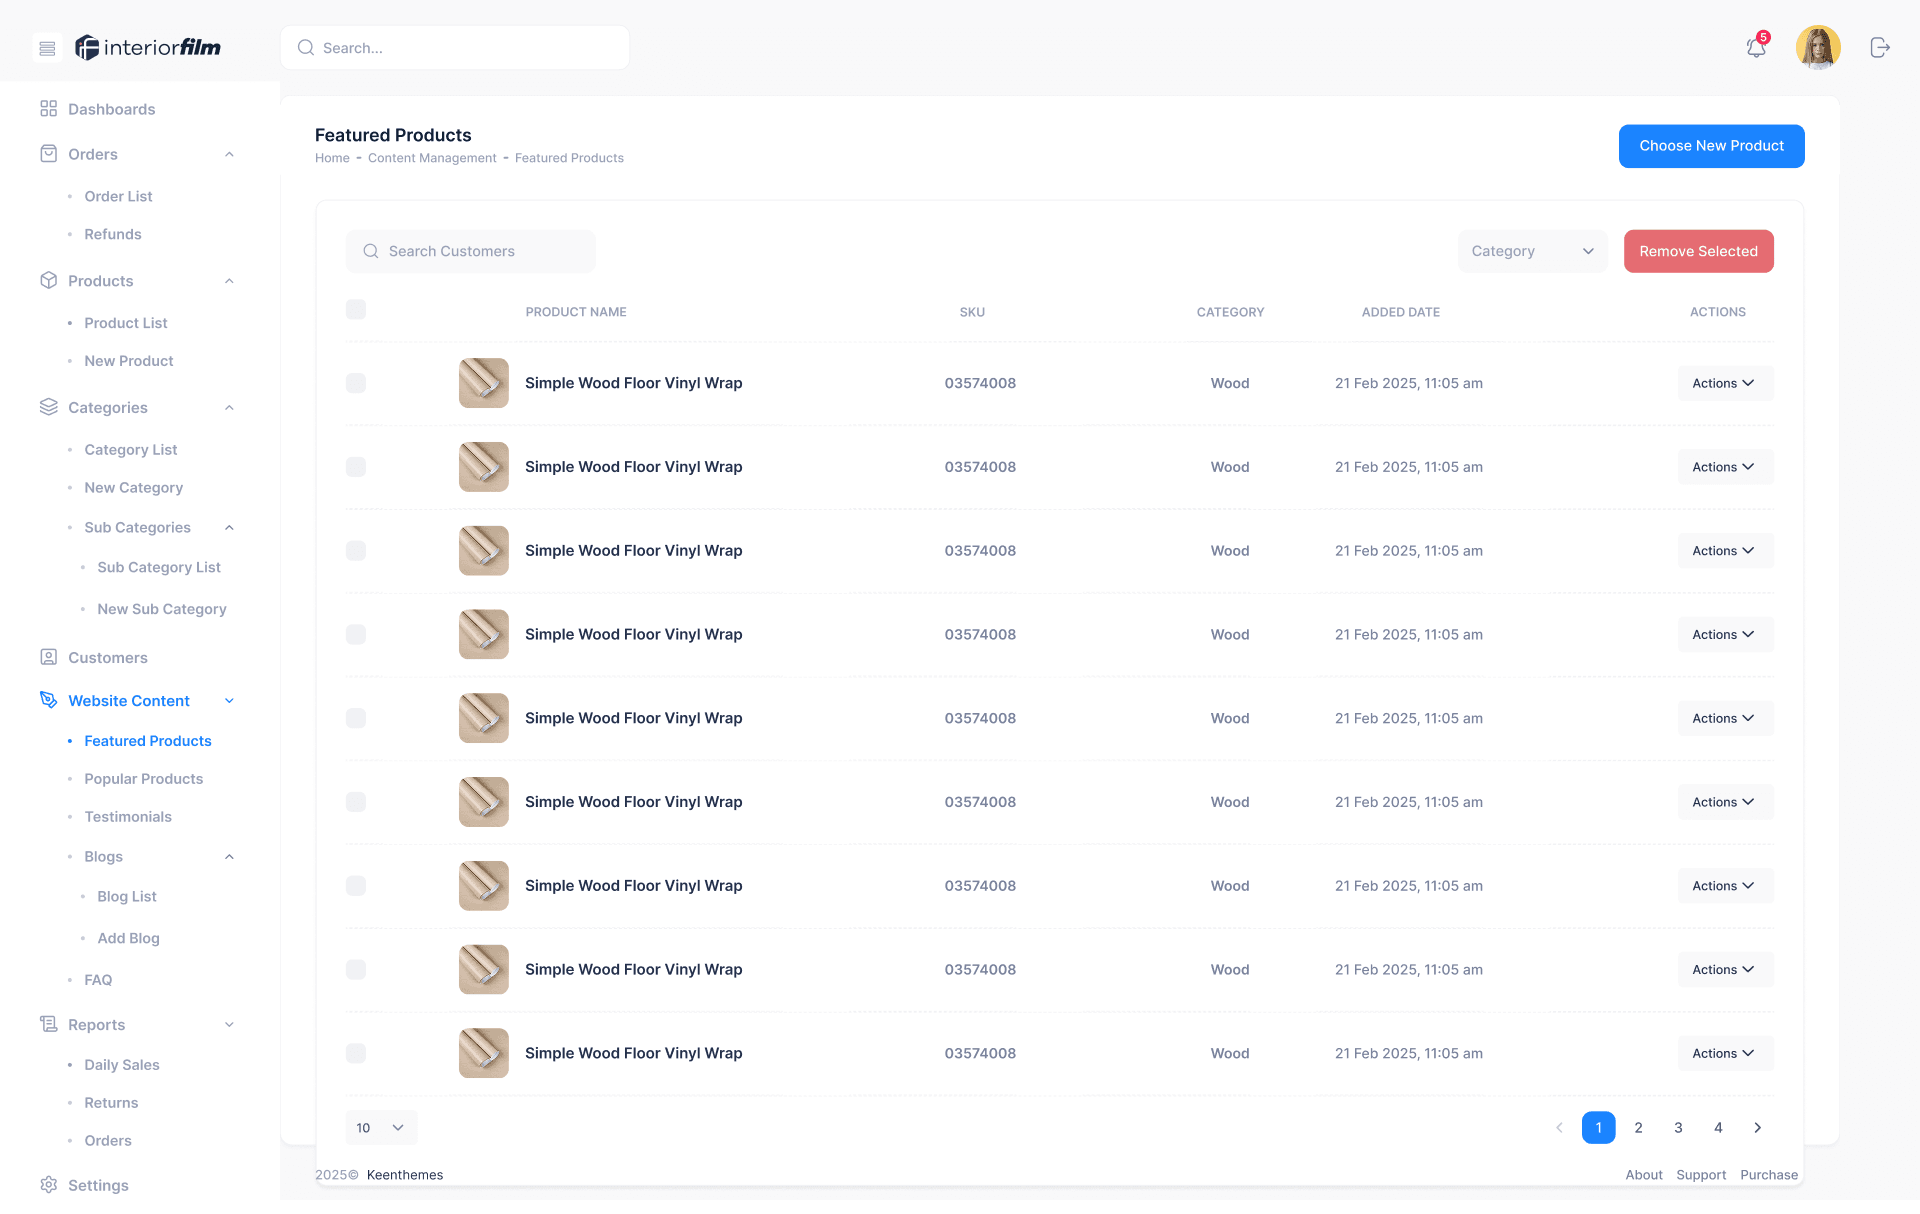Open the rows-per-page dropdown showing 10
Screen dimensions: 1920x1214
click(x=381, y=1128)
